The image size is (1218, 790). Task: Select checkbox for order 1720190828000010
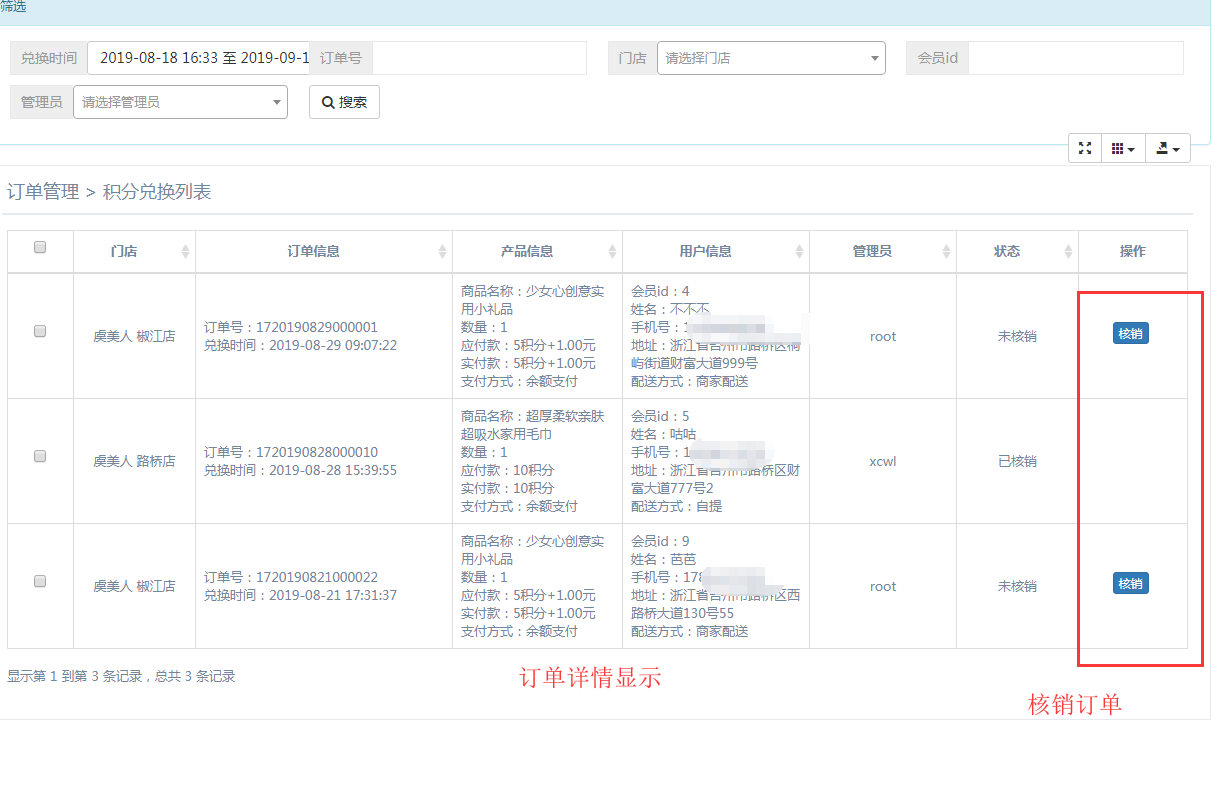click(40, 456)
